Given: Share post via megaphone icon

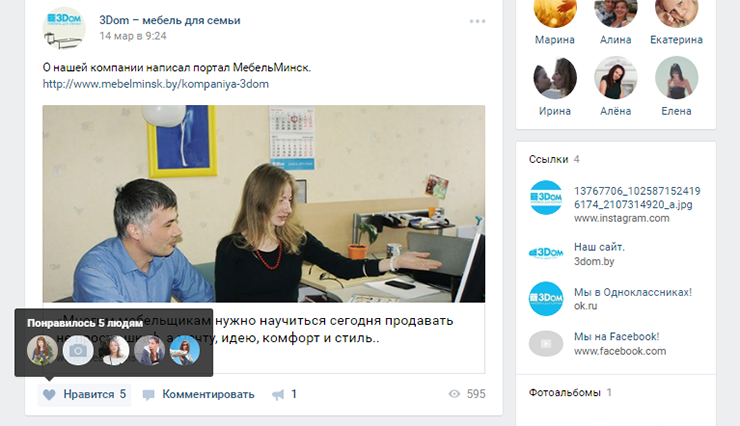Looking at the screenshot, I should [278, 394].
